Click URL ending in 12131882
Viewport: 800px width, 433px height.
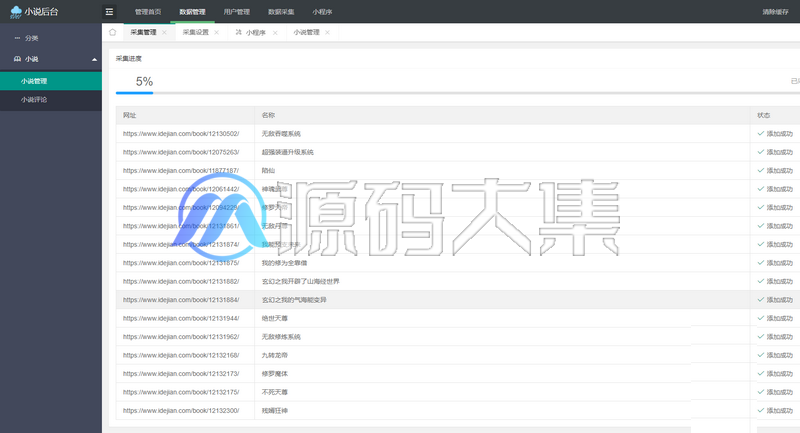(181, 281)
